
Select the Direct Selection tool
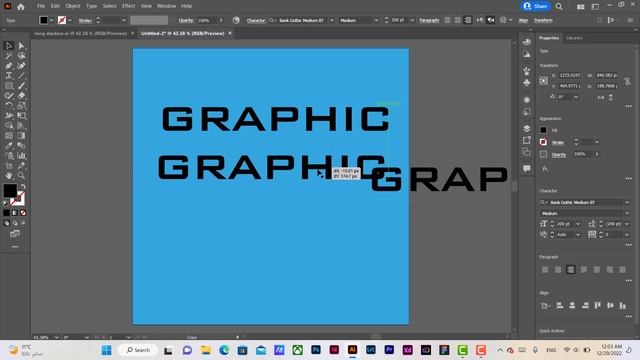click(x=21, y=46)
